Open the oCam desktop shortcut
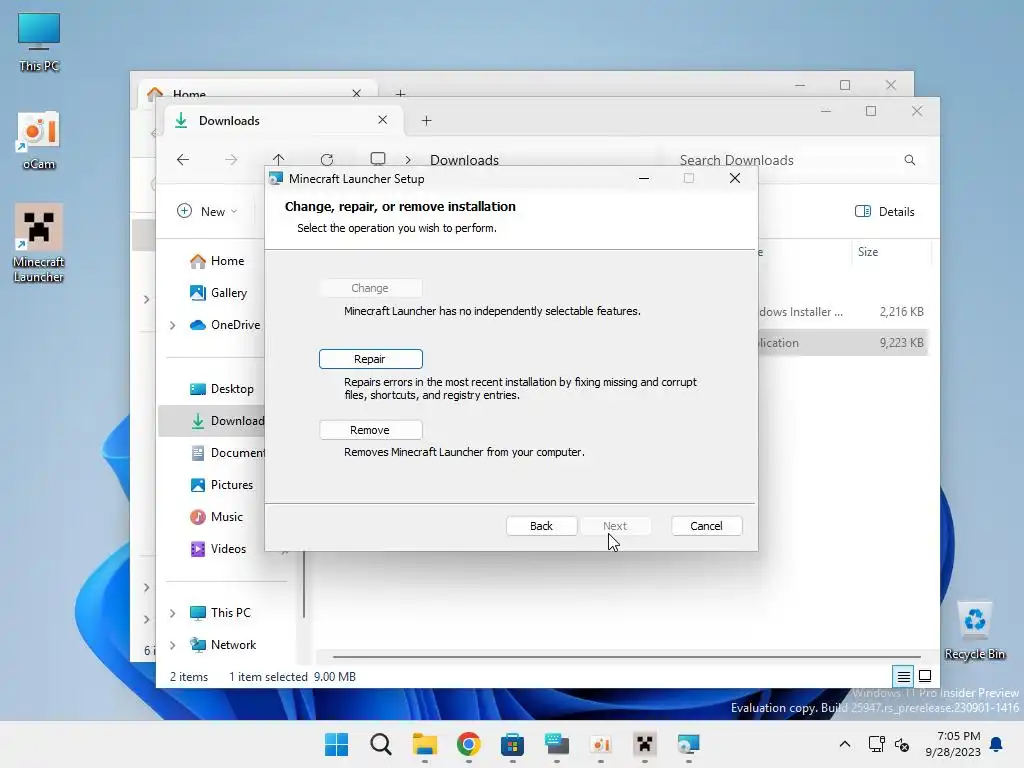The height and width of the screenshot is (768, 1024). [x=39, y=140]
